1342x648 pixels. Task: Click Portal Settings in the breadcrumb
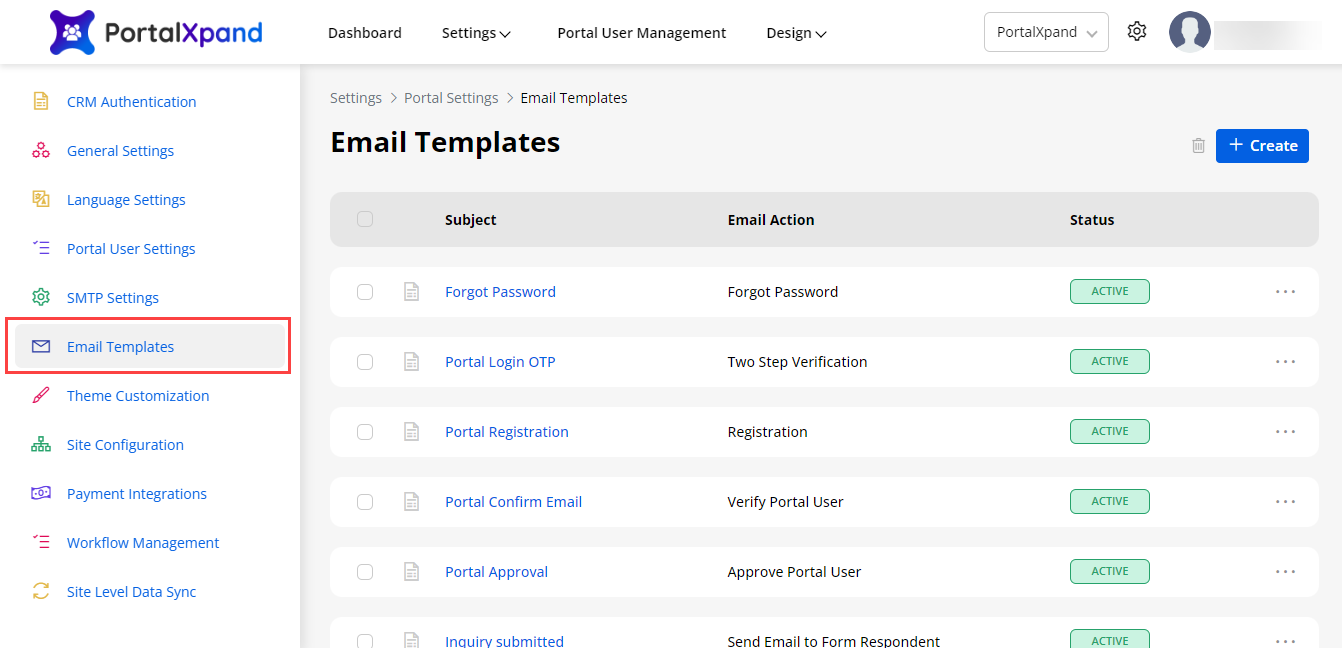(x=451, y=98)
